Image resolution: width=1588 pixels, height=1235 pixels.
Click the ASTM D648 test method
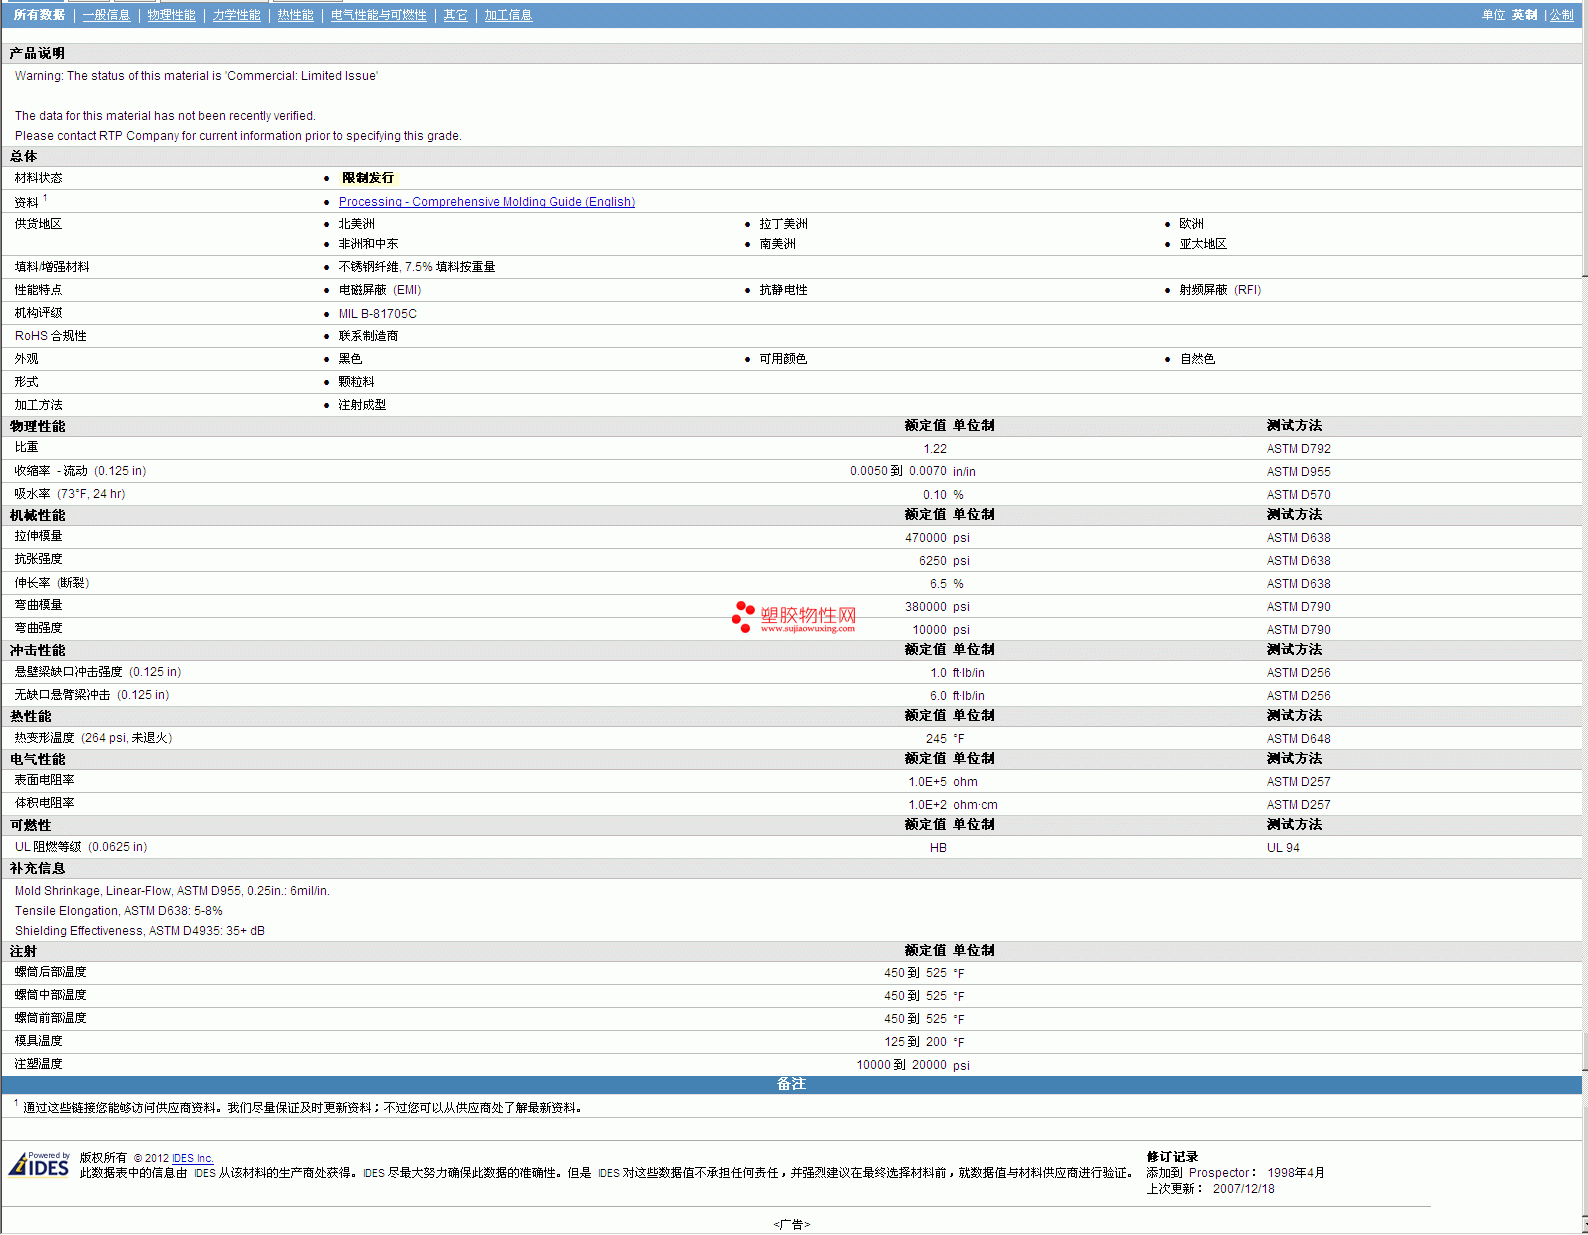[1298, 739]
